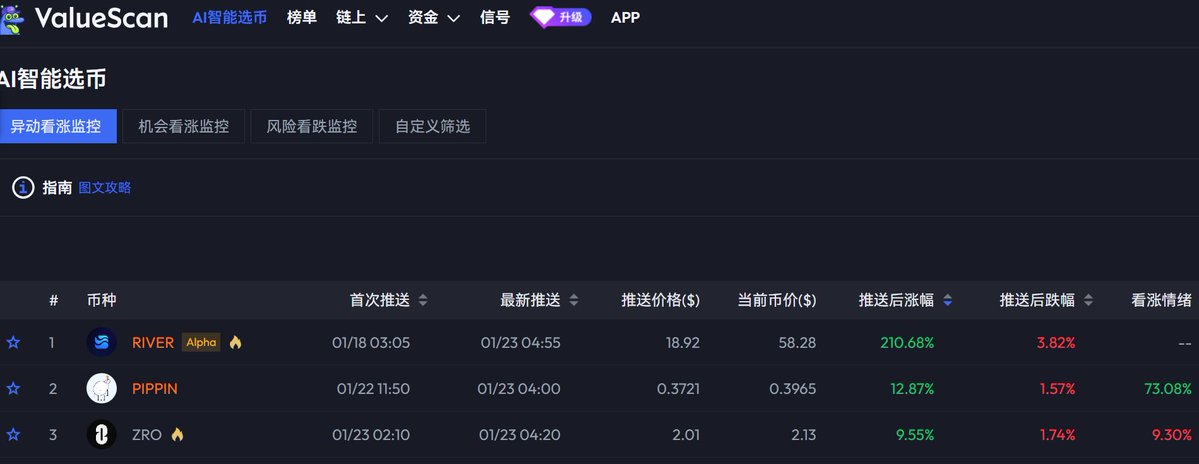The width and height of the screenshot is (1199, 464).
Task: Toggle the star for PIPPIN row
Action: tap(13, 388)
